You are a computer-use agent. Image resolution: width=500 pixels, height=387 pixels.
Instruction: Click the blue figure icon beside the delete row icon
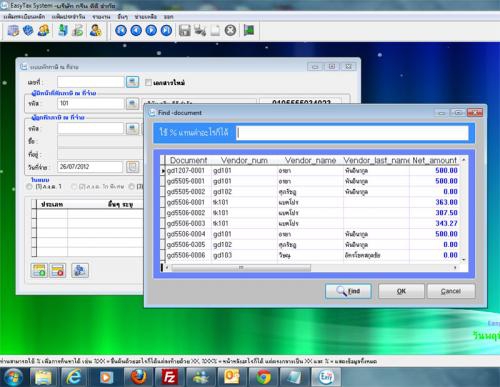pos(80,270)
